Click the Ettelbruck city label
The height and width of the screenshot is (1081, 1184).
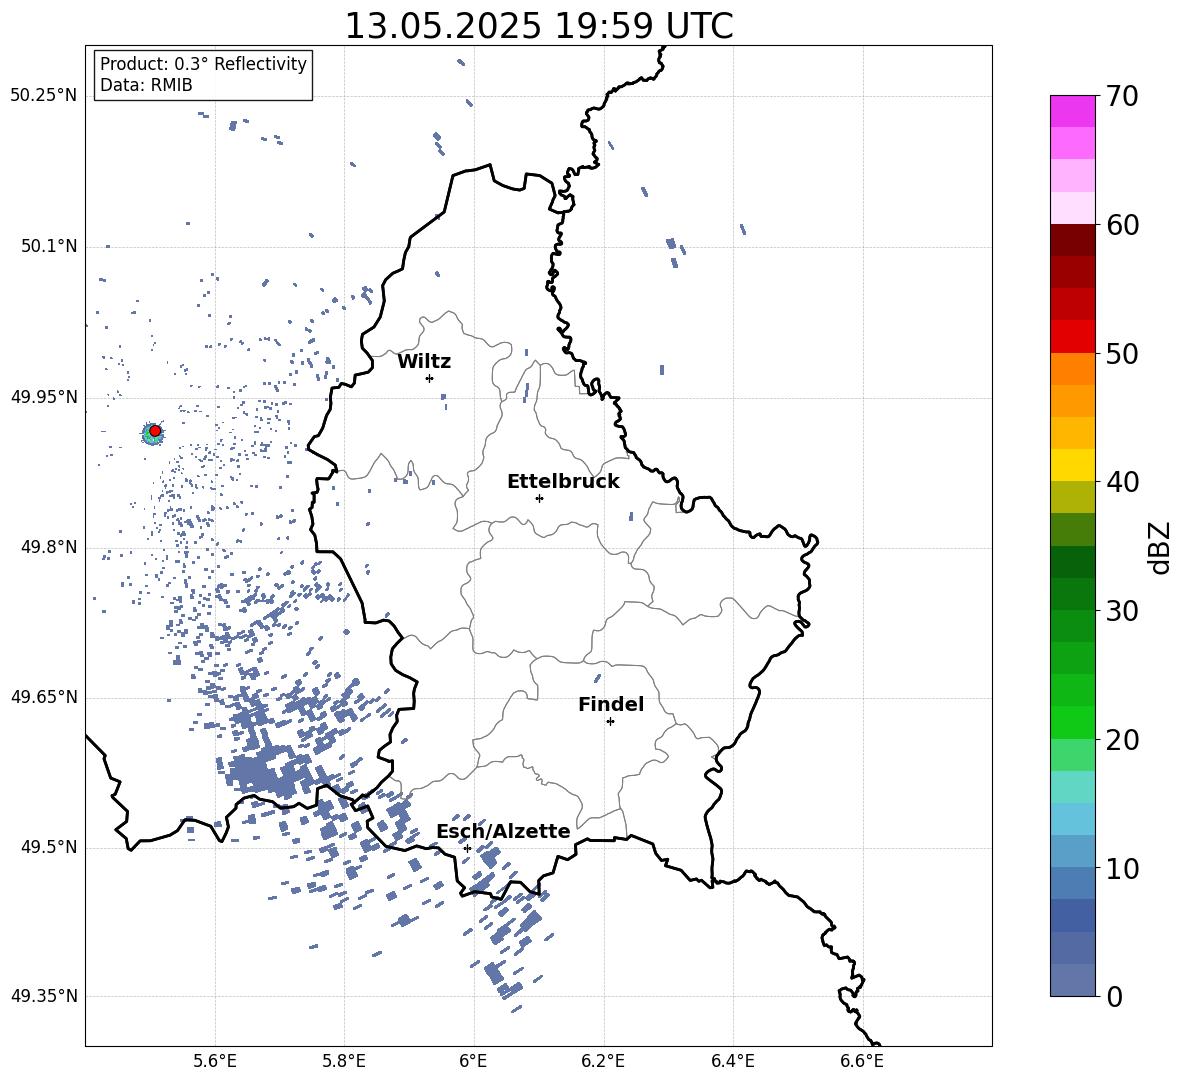(563, 482)
